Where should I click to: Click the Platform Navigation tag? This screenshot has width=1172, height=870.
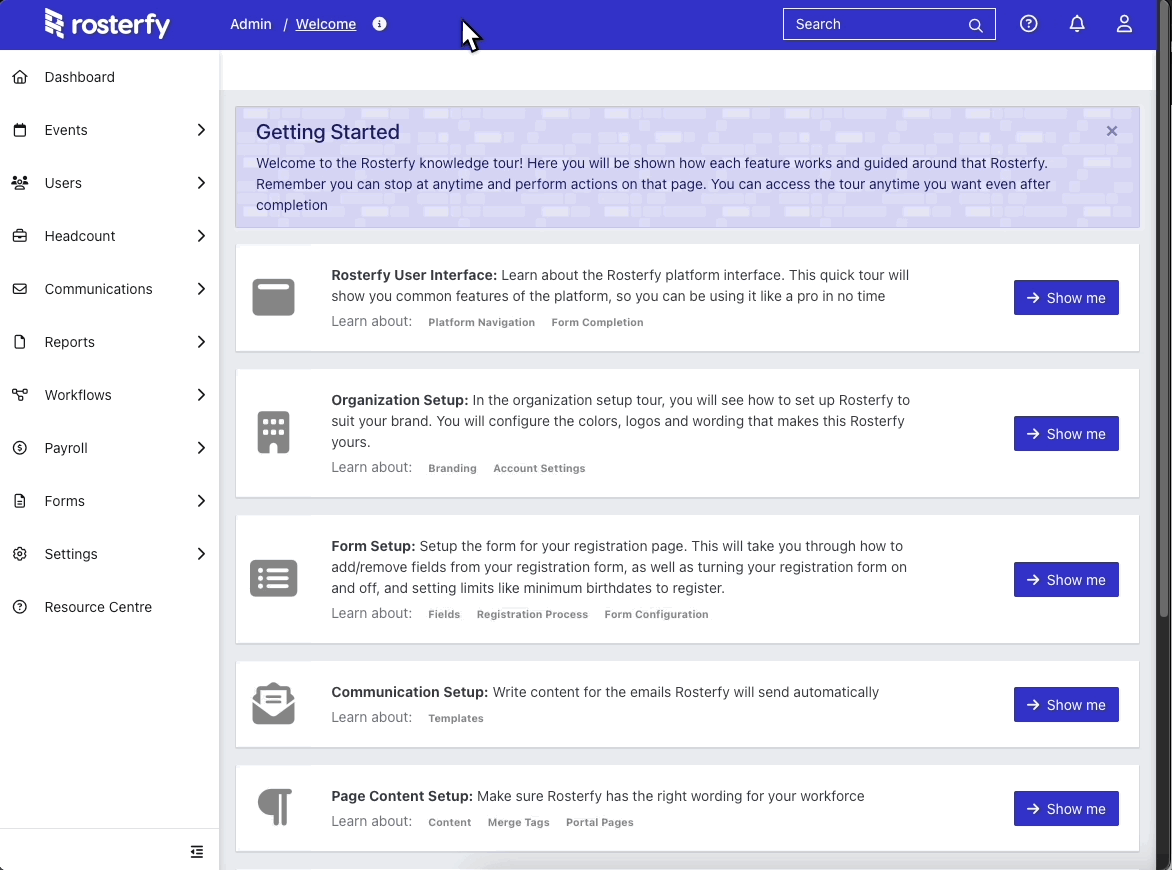tap(481, 322)
